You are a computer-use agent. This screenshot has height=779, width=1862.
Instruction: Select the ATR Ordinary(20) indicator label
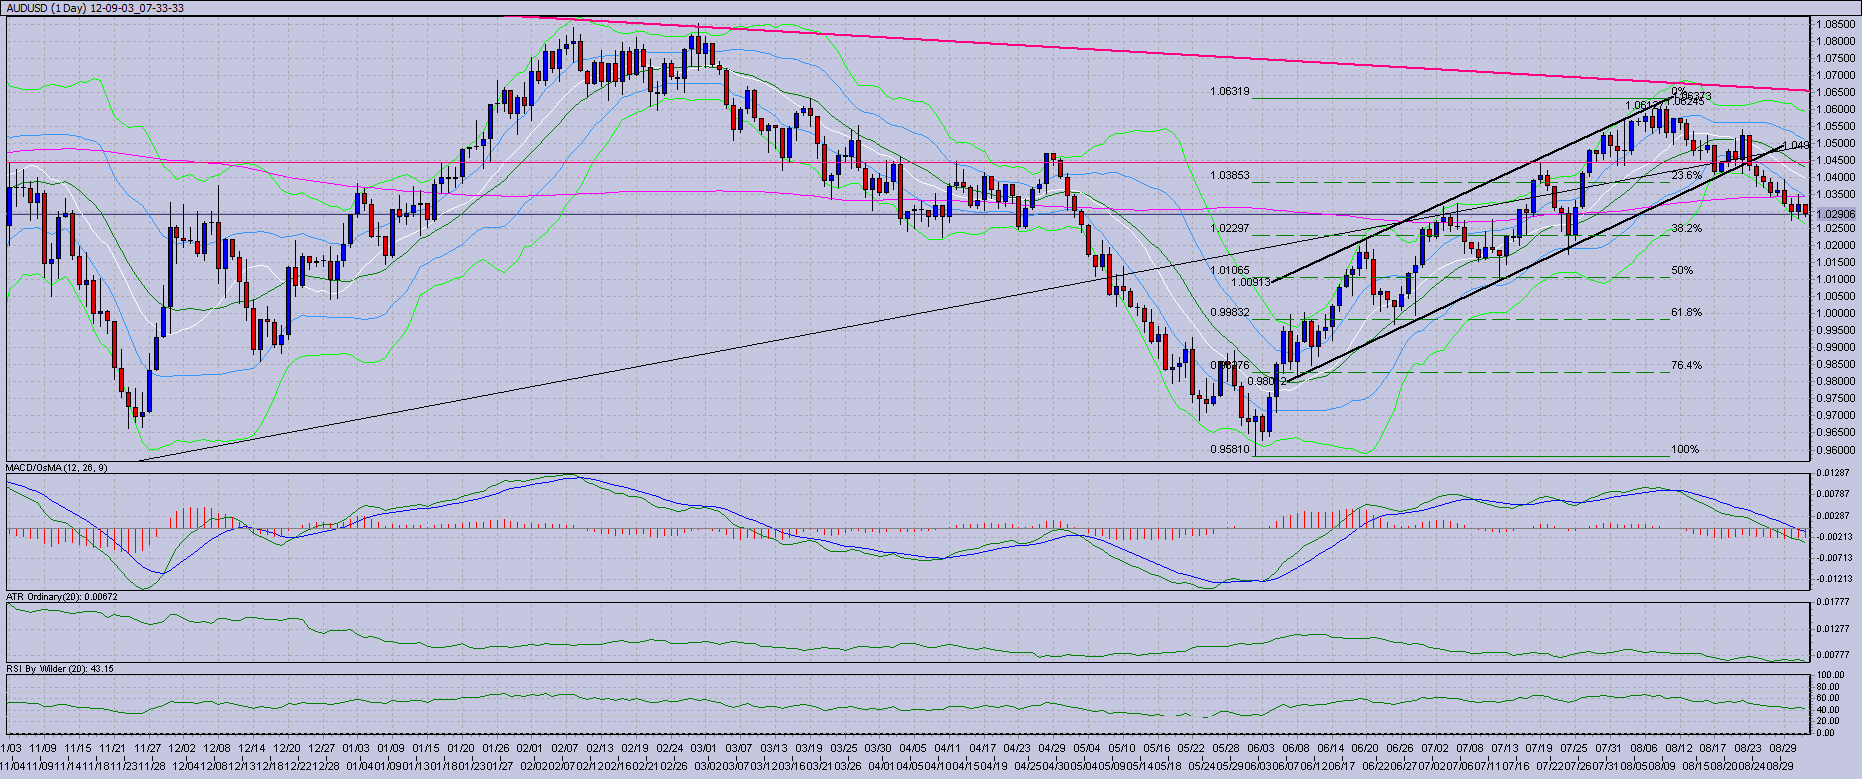pyautogui.click(x=62, y=597)
